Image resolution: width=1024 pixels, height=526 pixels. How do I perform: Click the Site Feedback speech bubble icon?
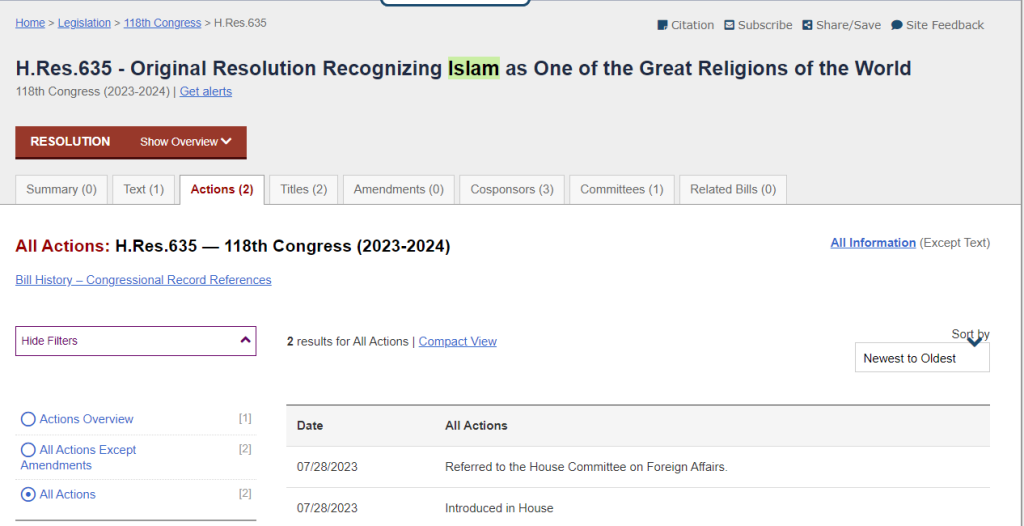coord(897,25)
